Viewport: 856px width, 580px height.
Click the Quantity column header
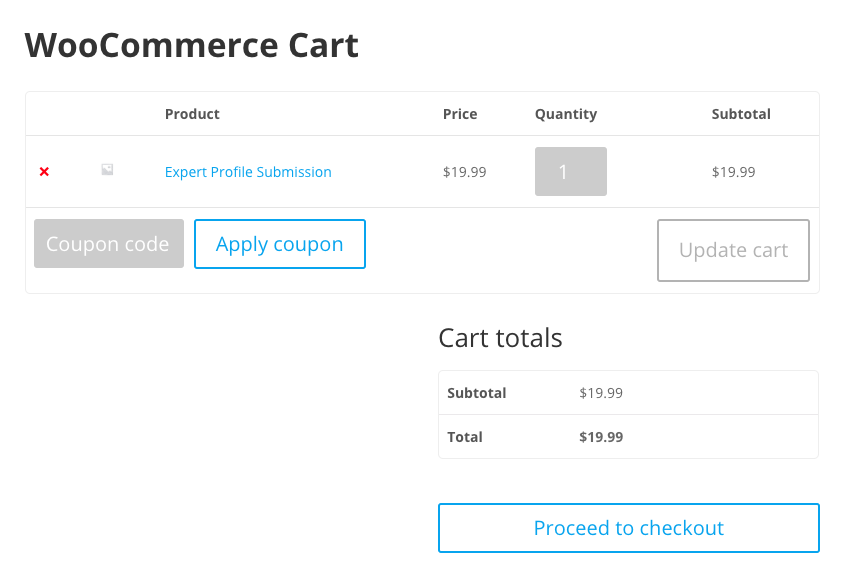[566, 114]
